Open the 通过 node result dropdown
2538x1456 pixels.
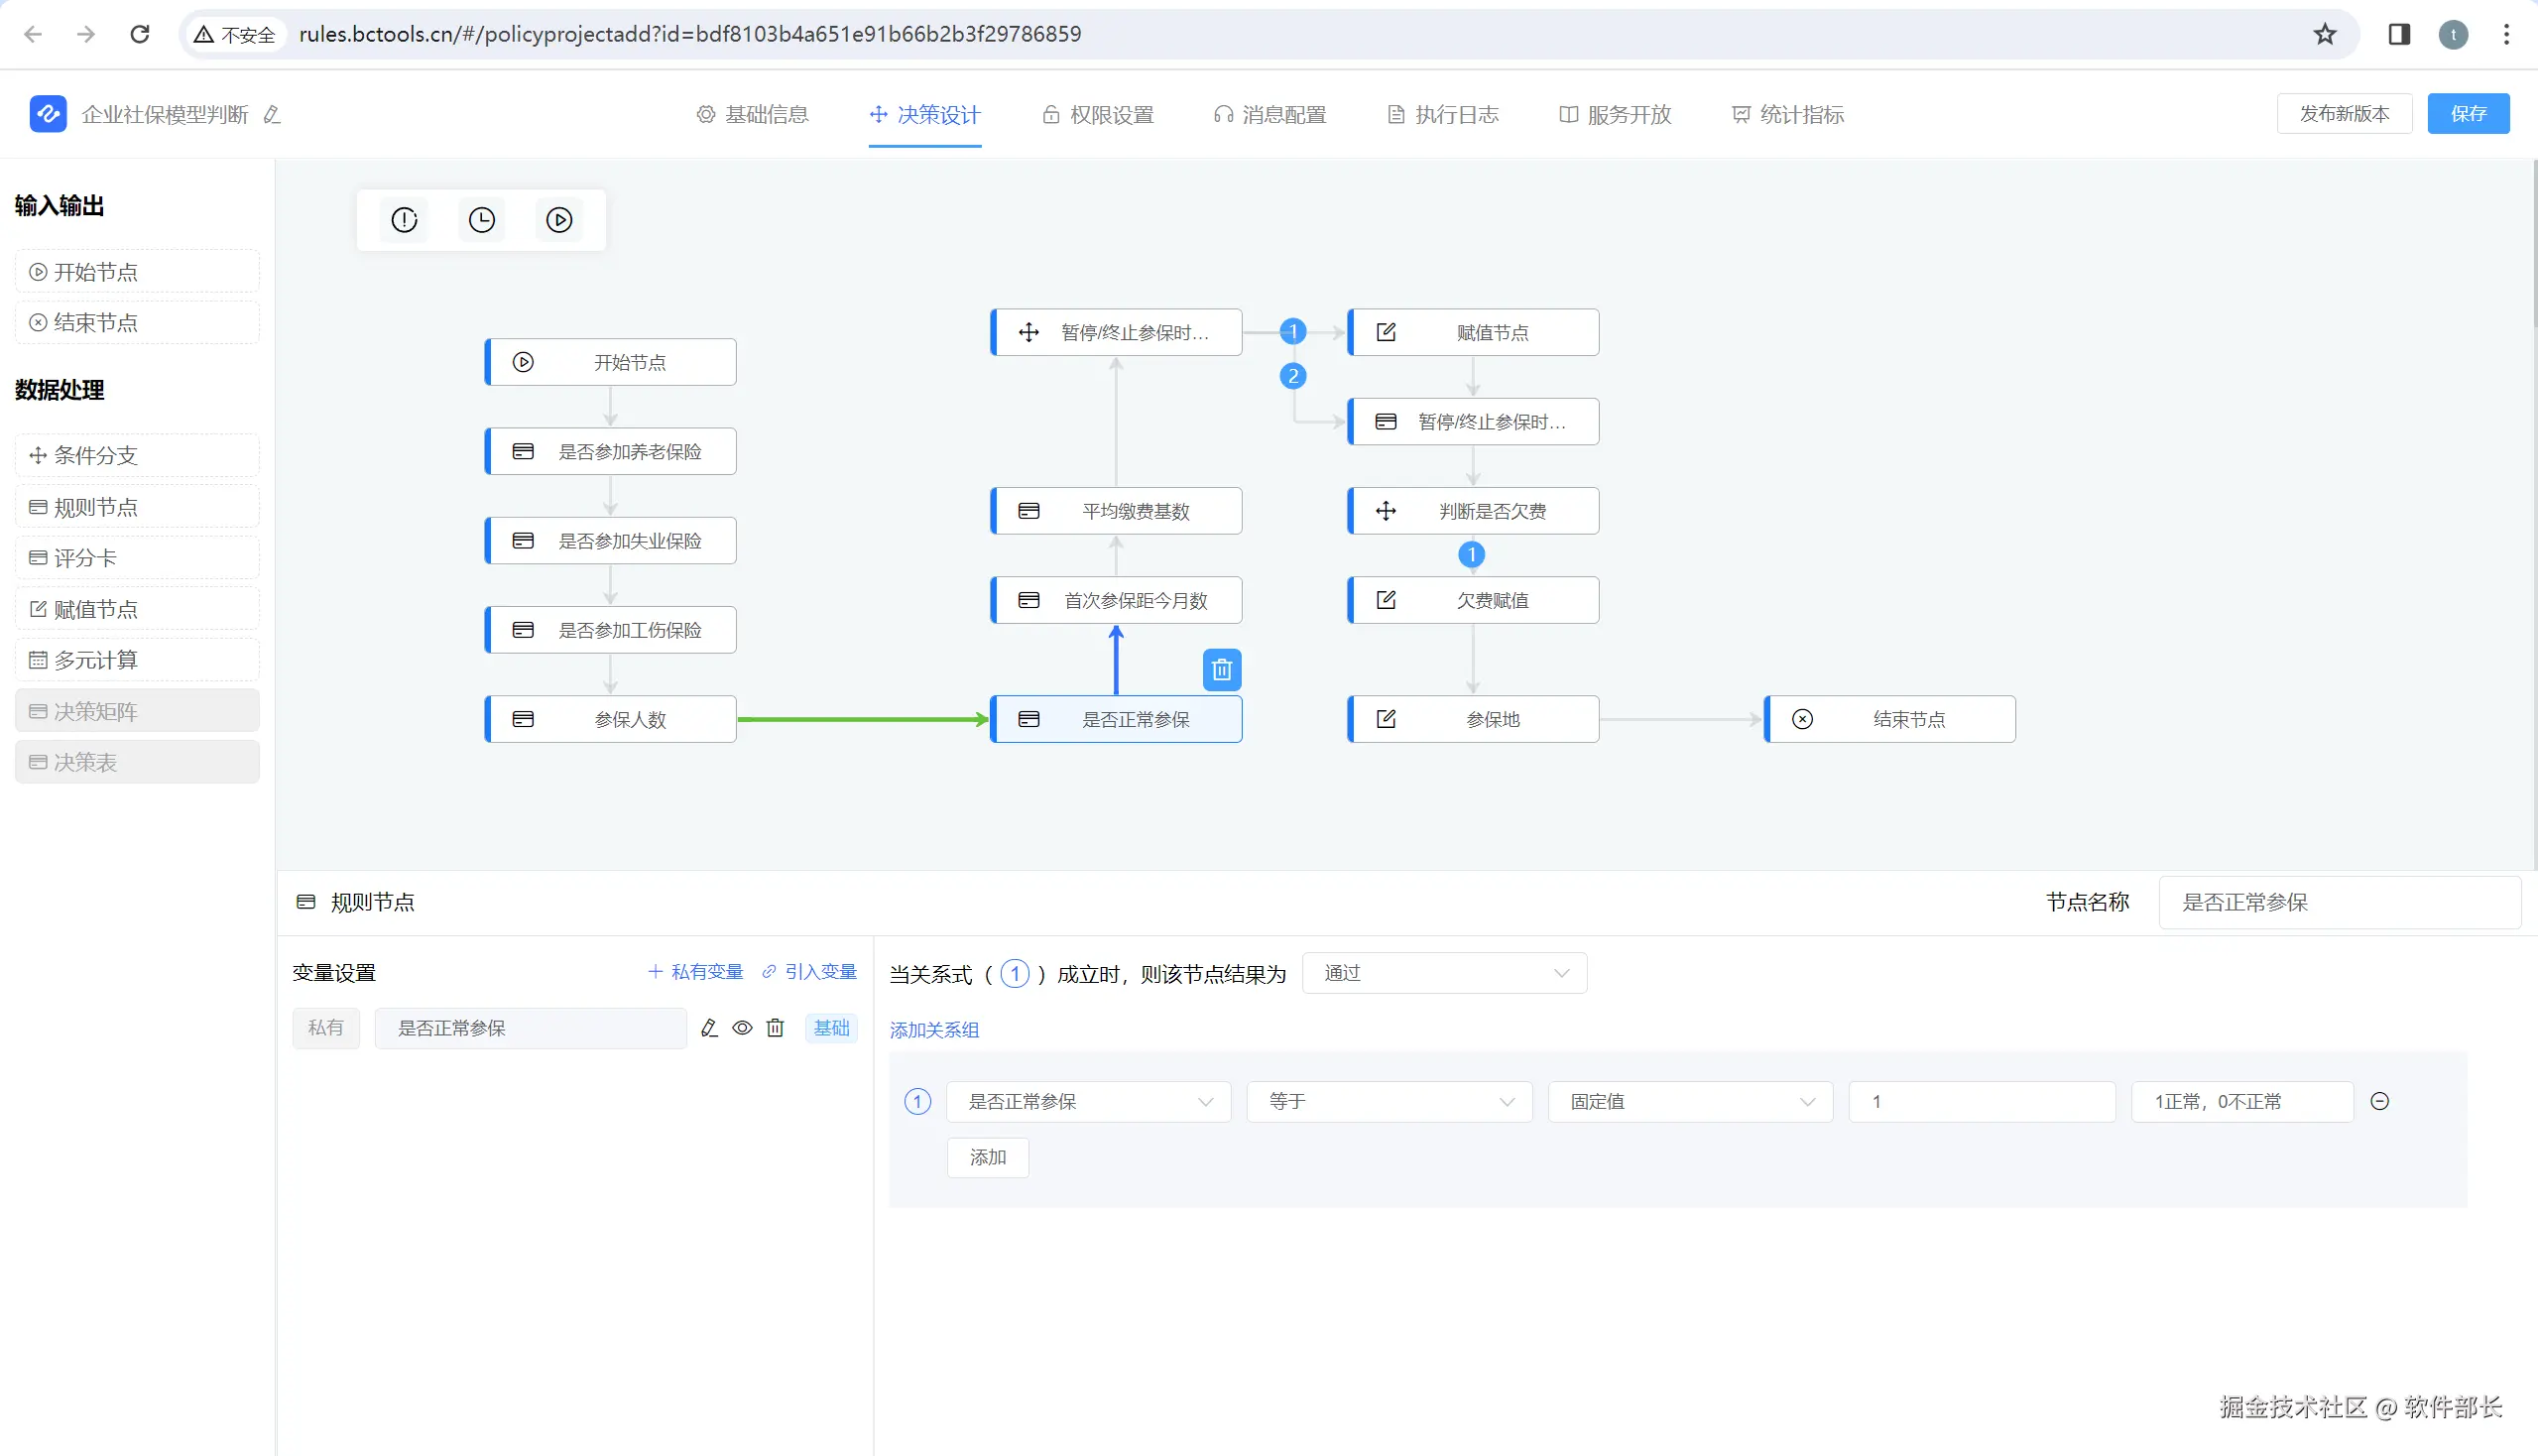1443,973
